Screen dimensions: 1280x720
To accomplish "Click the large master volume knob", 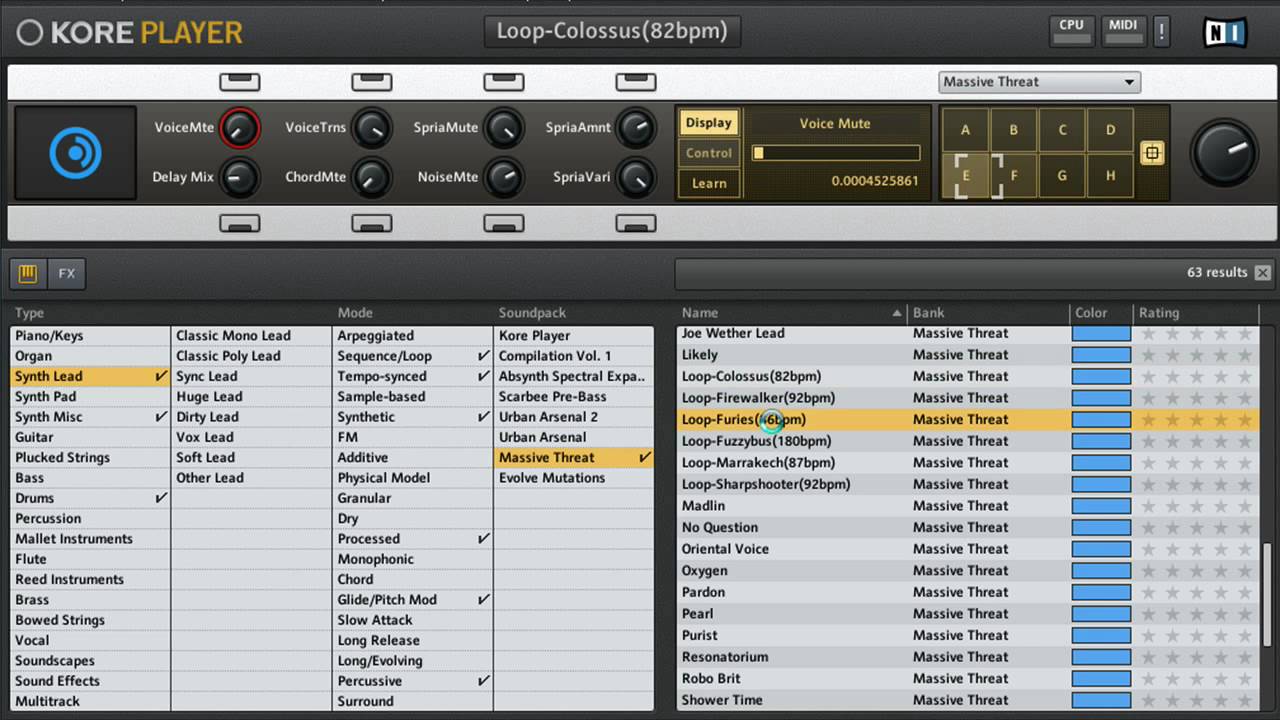I will (x=1224, y=153).
